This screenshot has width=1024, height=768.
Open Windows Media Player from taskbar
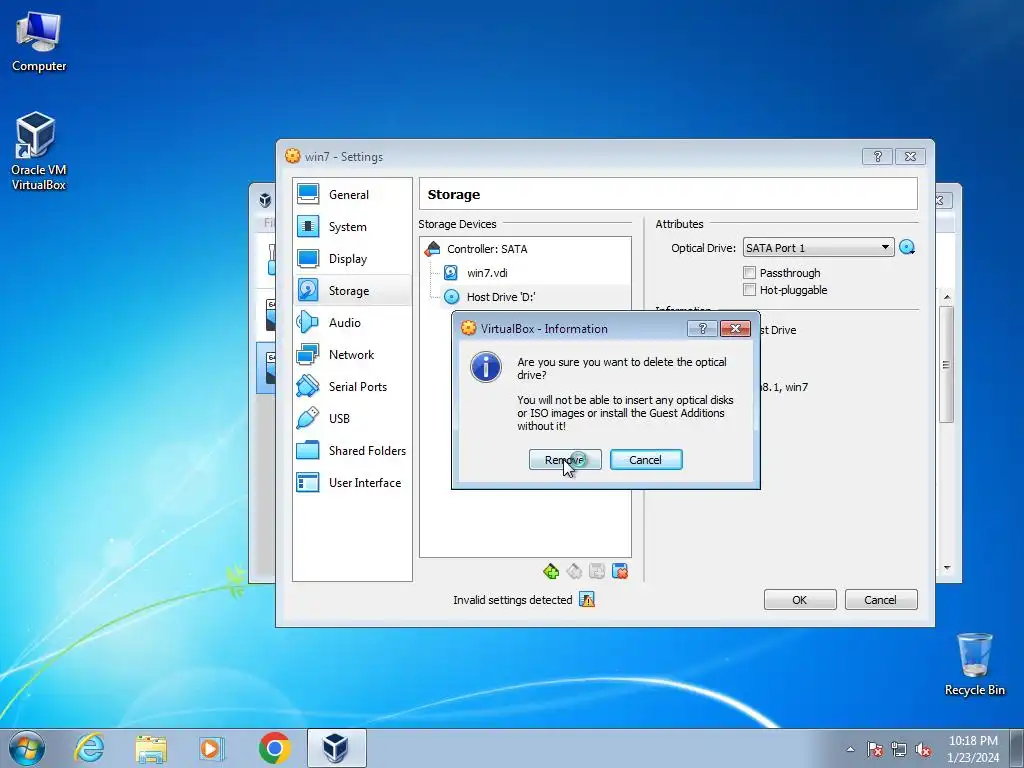[212, 748]
